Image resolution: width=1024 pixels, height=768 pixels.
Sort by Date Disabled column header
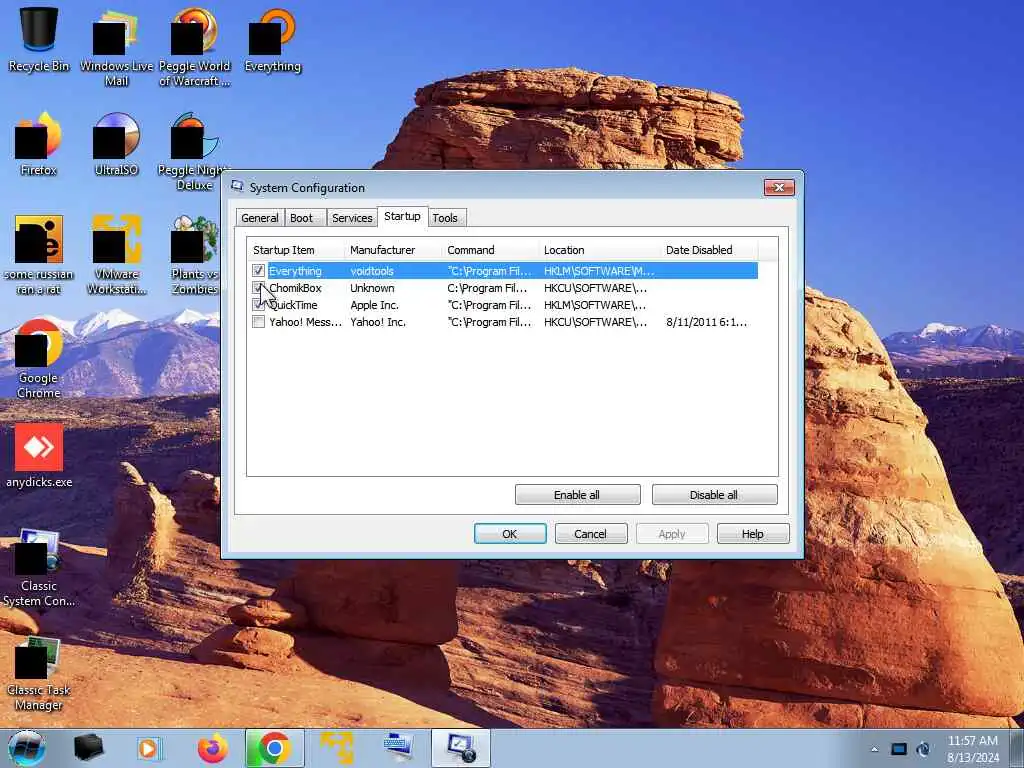(x=709, y=250)
